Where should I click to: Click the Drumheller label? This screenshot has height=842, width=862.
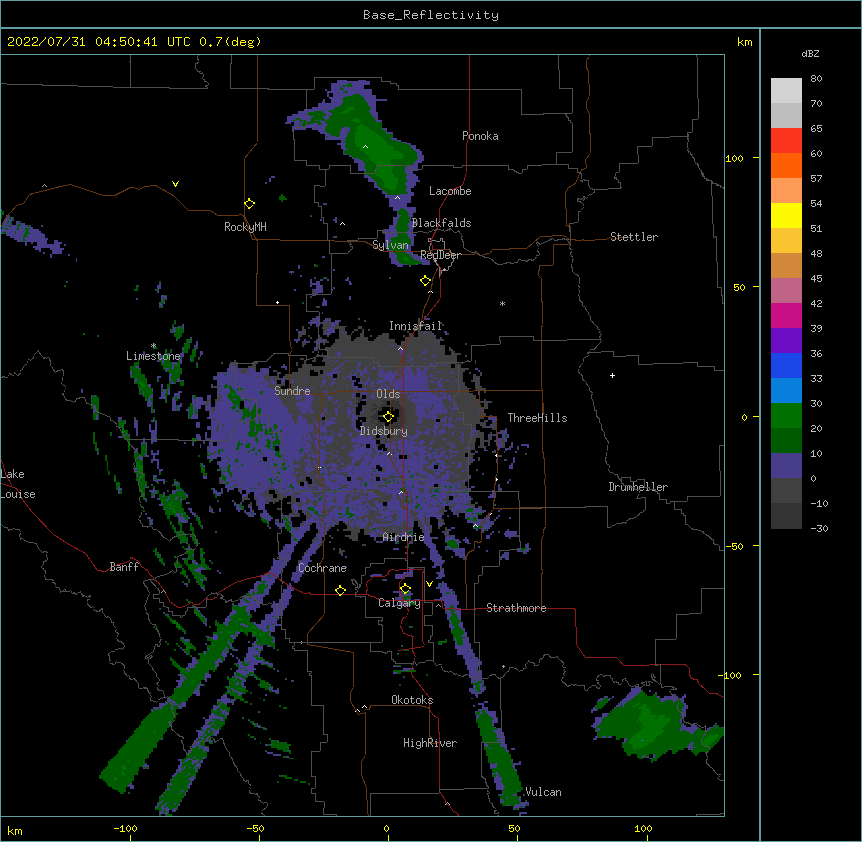[x=638, y=487]
